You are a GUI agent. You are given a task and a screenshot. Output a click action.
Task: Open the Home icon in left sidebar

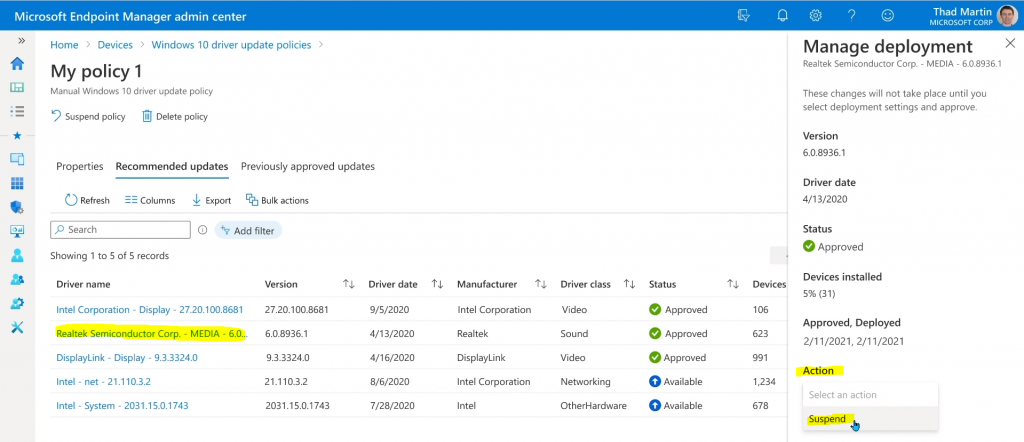tap(18, 63)
